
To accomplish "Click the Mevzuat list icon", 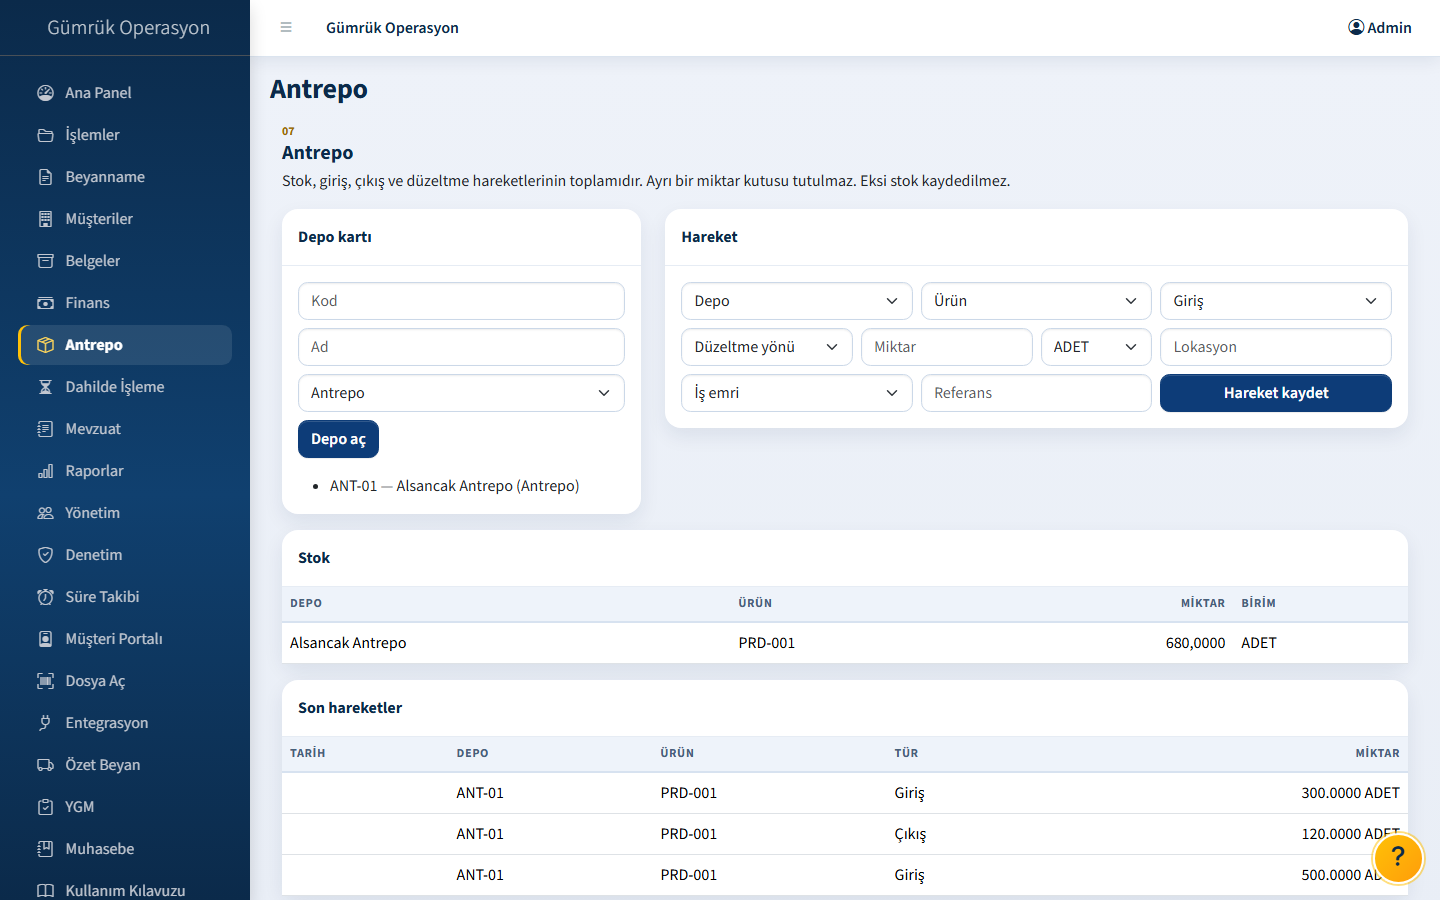I will point(45,429).
